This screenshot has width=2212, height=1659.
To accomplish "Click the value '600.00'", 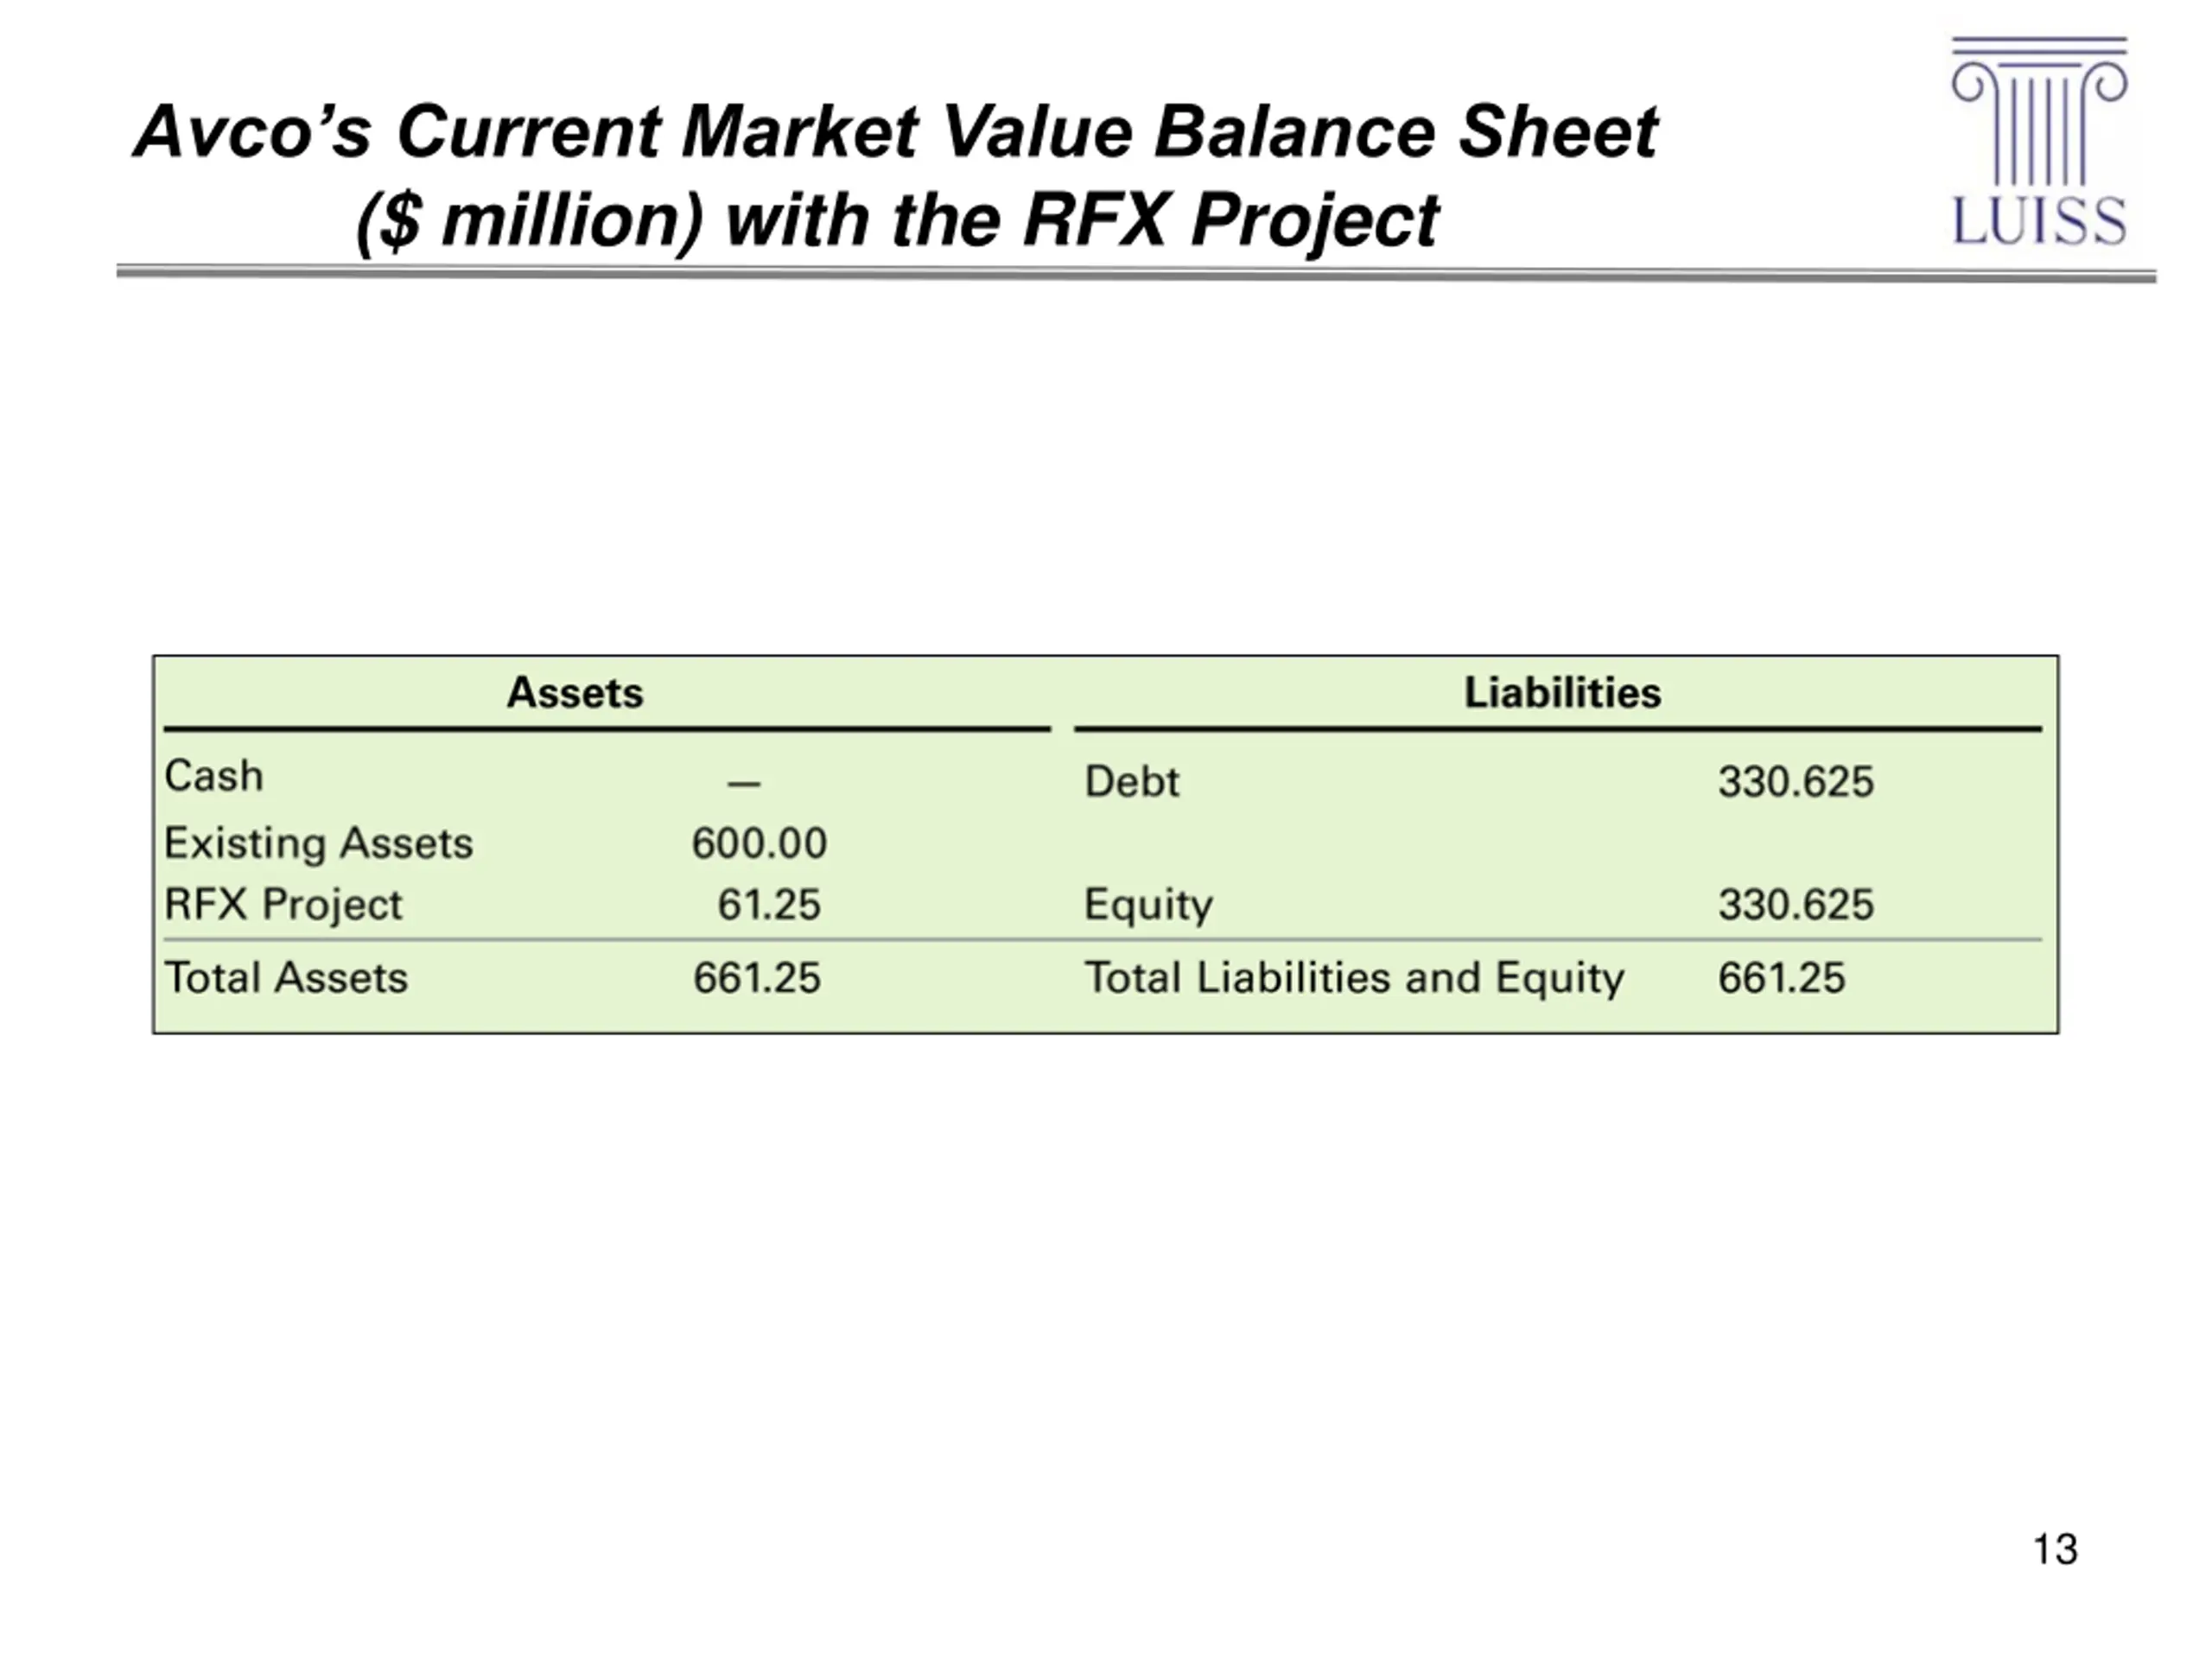I will (759, 843).
